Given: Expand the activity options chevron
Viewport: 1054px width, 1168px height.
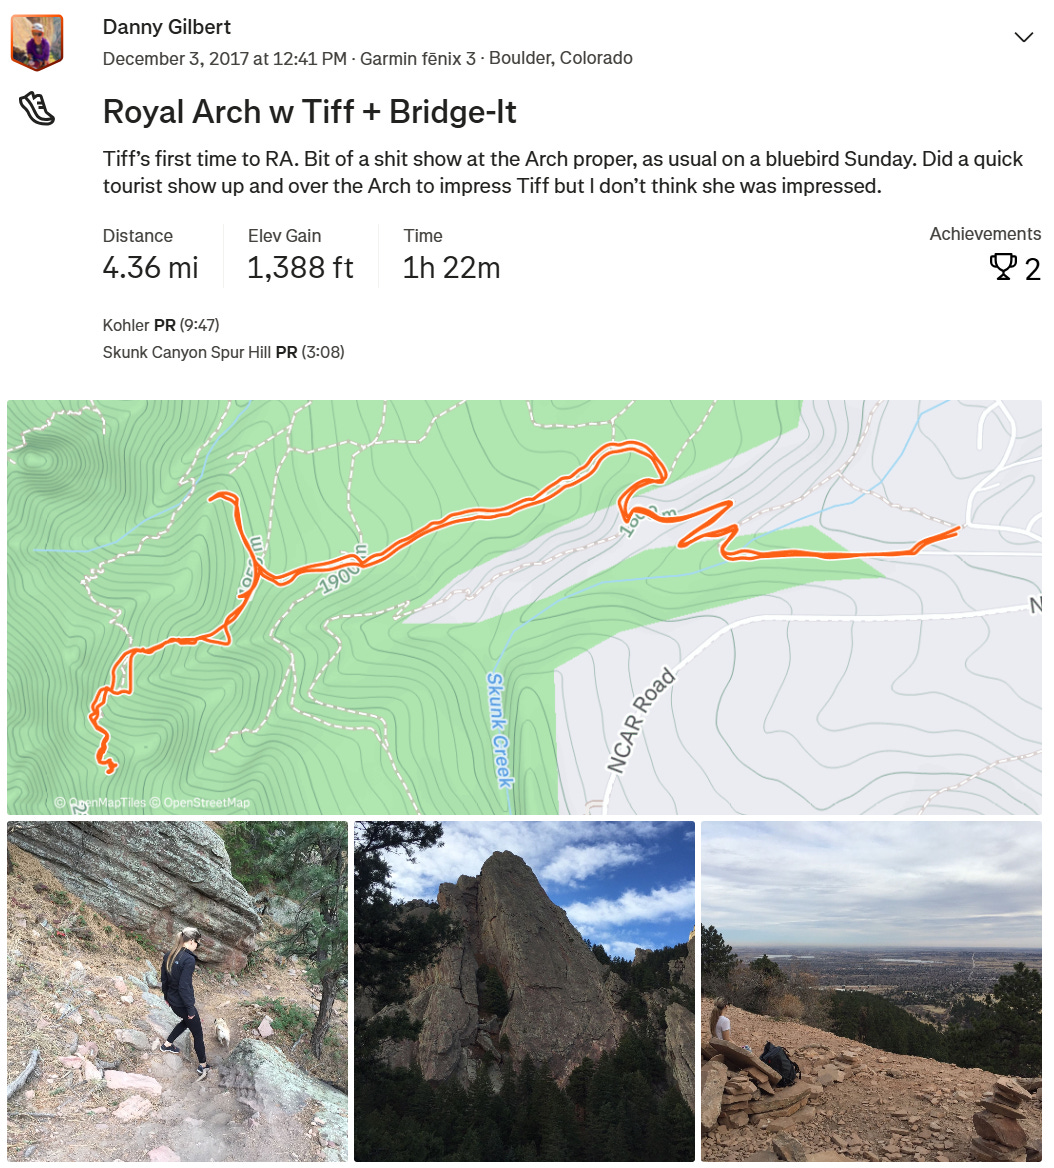Looking at the screenshot, I should (1023, 36).
